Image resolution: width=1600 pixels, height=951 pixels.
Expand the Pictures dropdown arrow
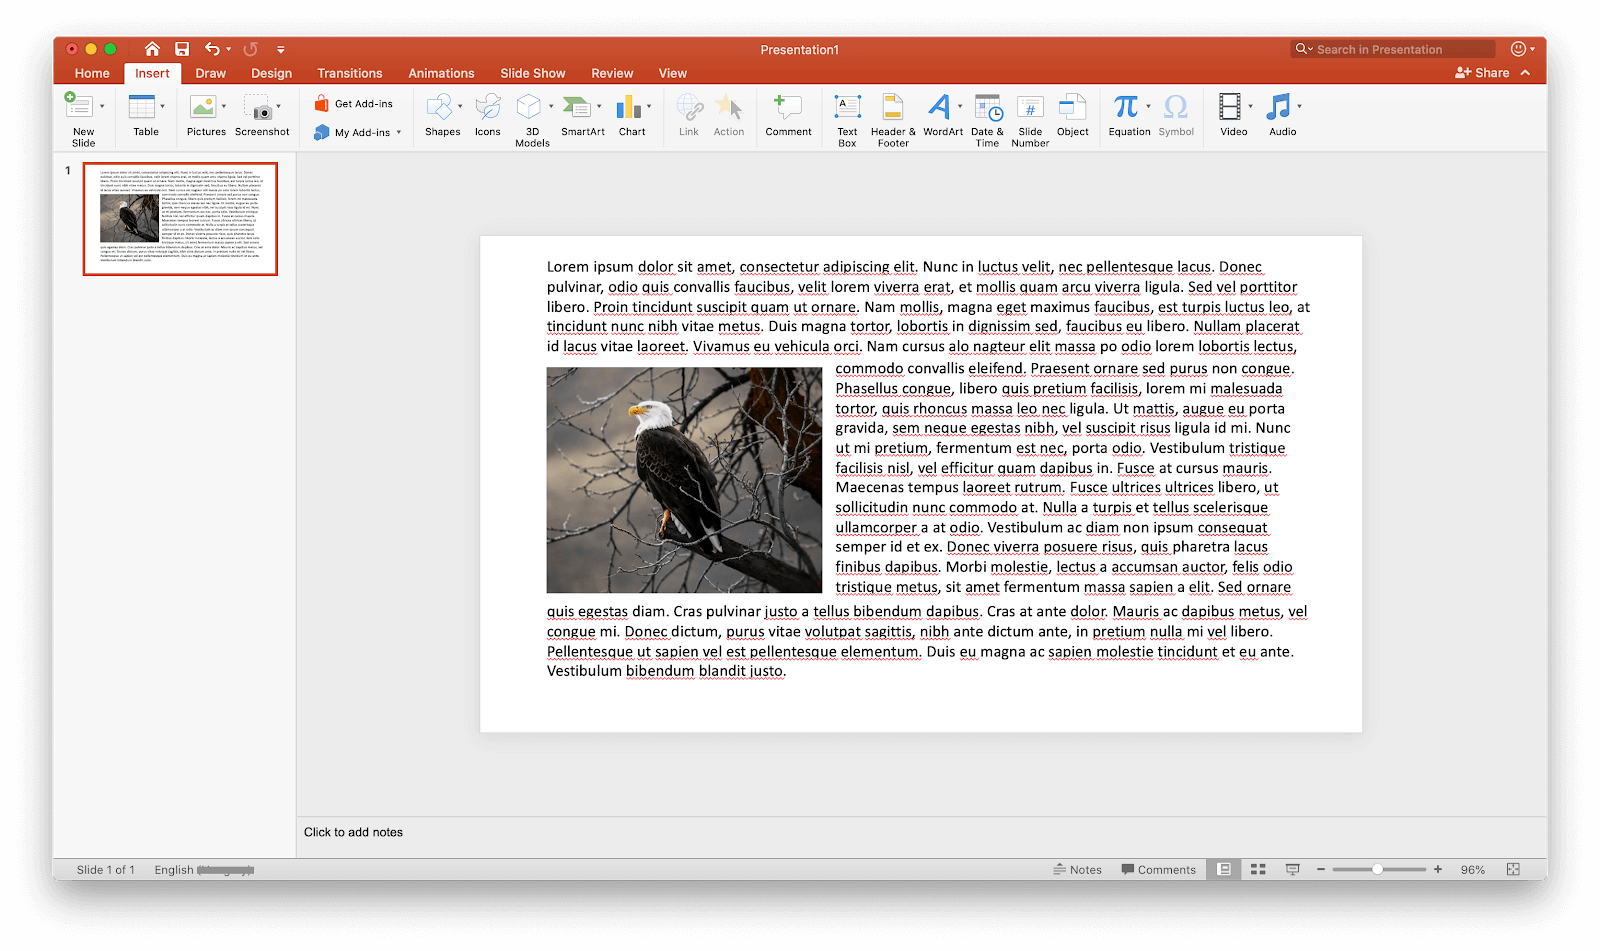point(224,106)
